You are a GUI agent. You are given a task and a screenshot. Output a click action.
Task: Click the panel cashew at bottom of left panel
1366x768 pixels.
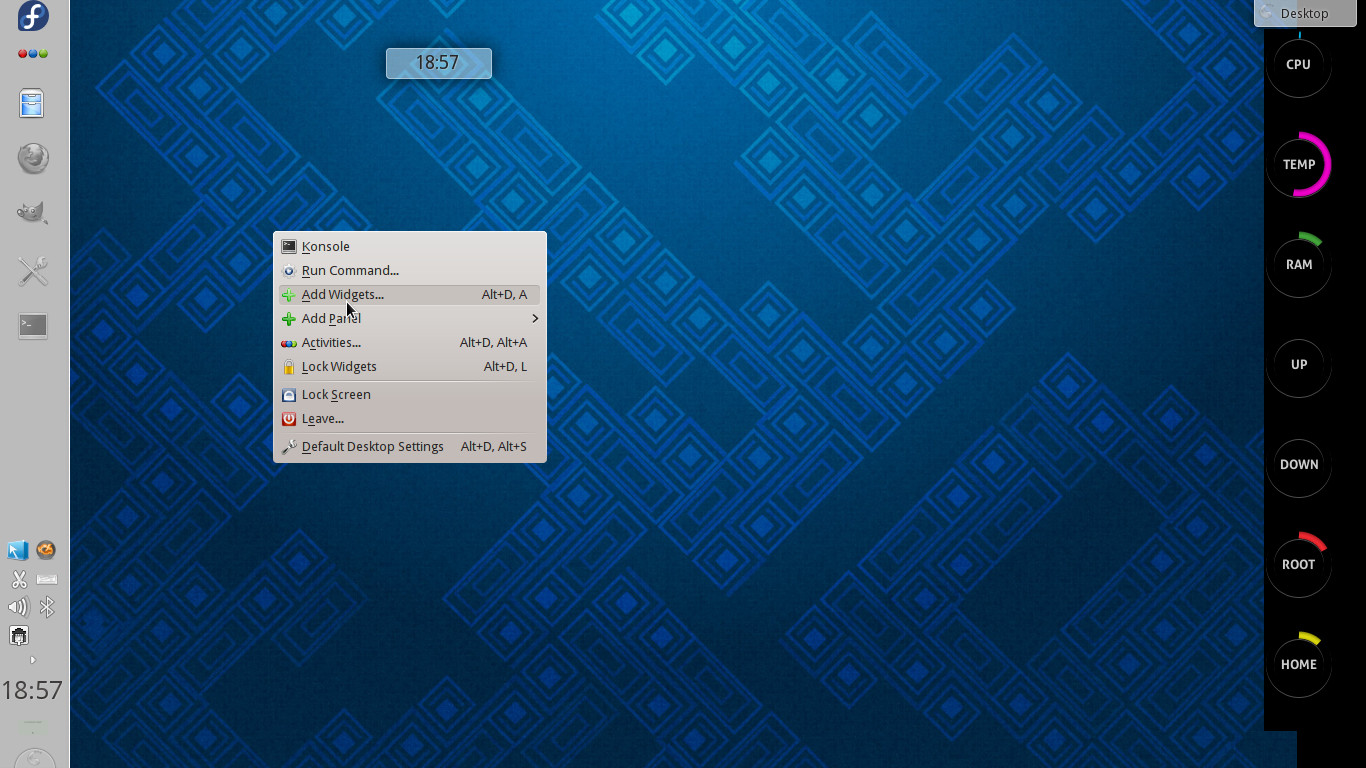[x=34, y=758]
